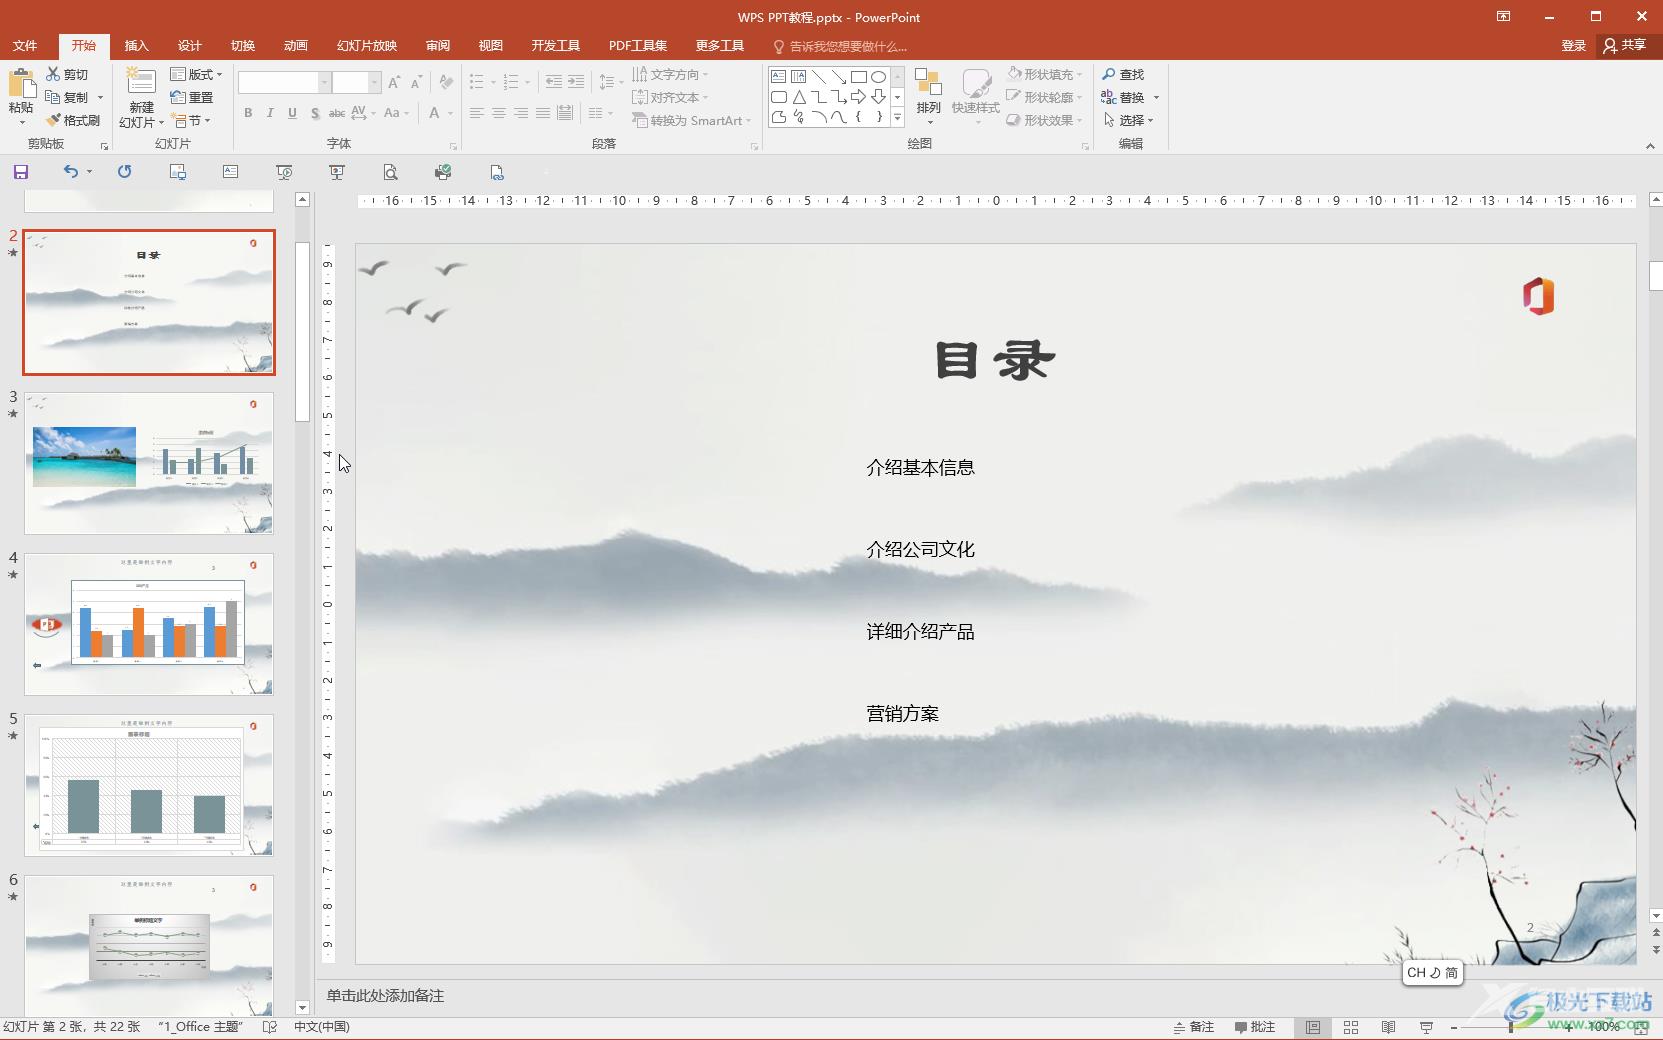Select the oval shape in shapes gallery
This screenshot has height=1040, width=1663.
pyautogui.click(x=878, y=77)
